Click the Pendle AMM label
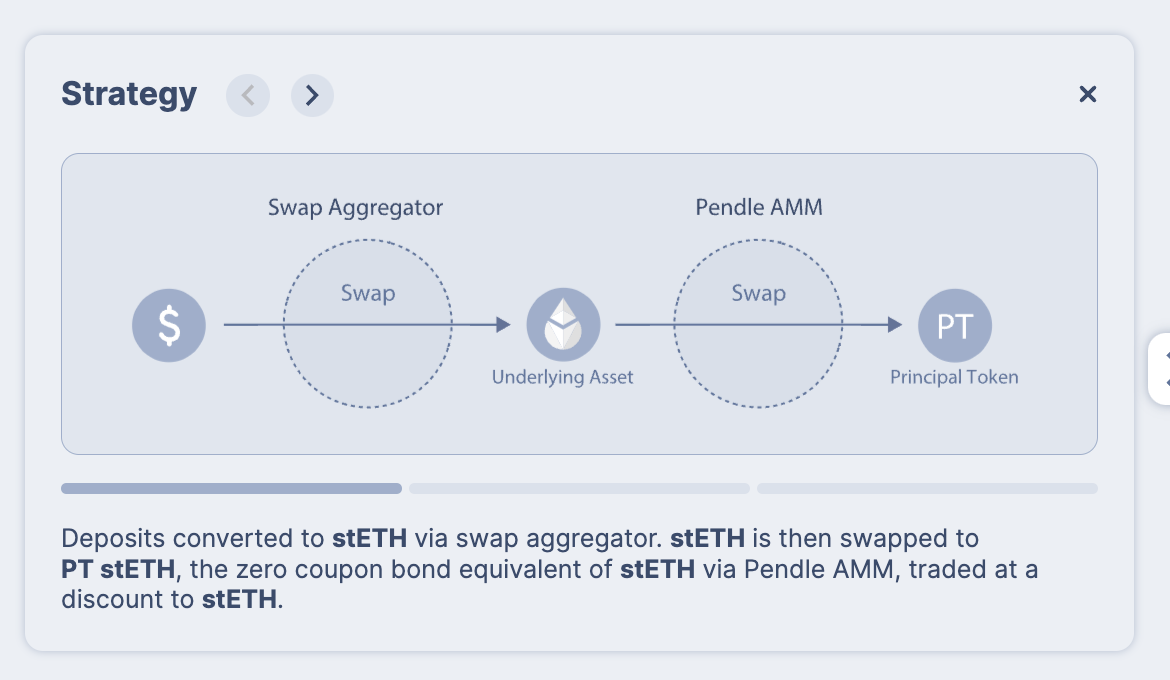This screenshot has width=1170, height=680. [759, 208]
